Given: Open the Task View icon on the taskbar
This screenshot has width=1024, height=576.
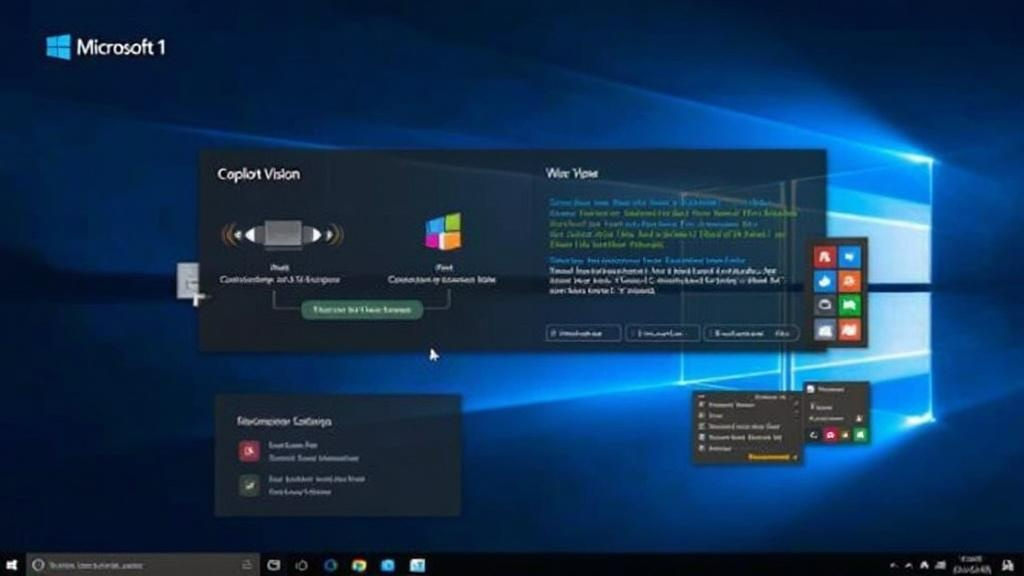Looking at the screenshot, I should [x=274, y=565].
